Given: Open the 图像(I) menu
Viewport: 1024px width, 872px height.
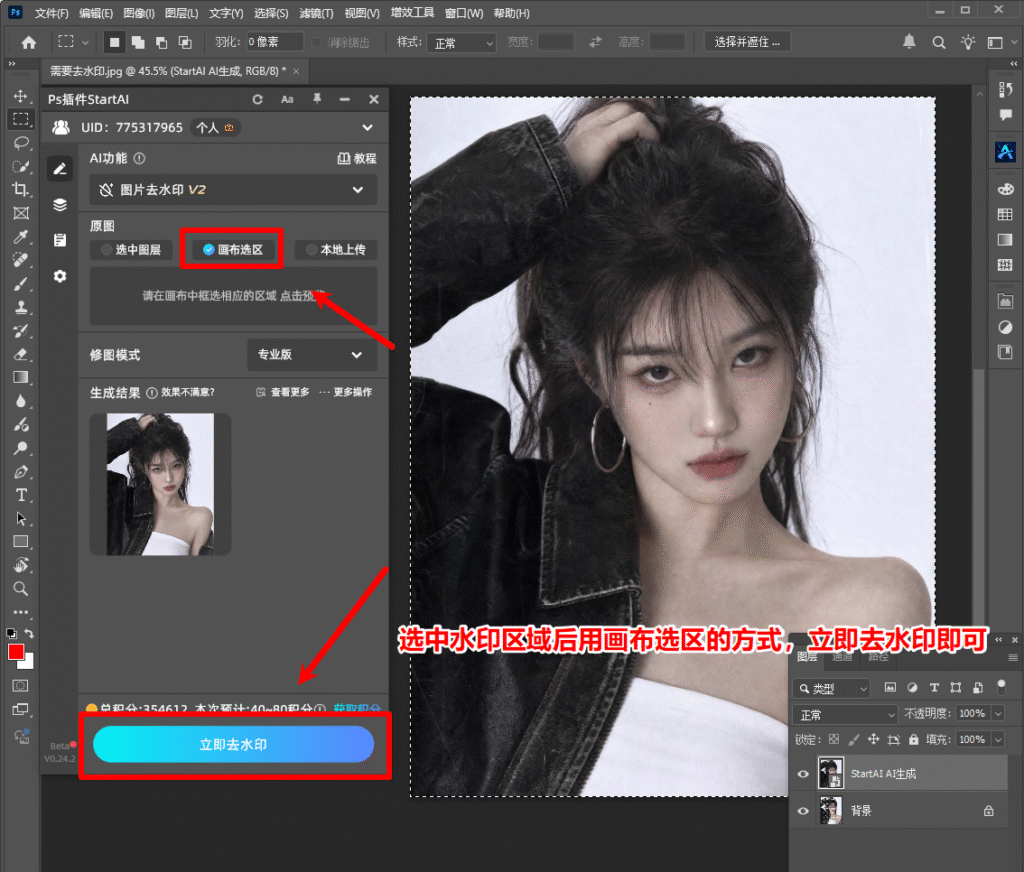Looking at the screenshot, I should click(x=139, y=13).
